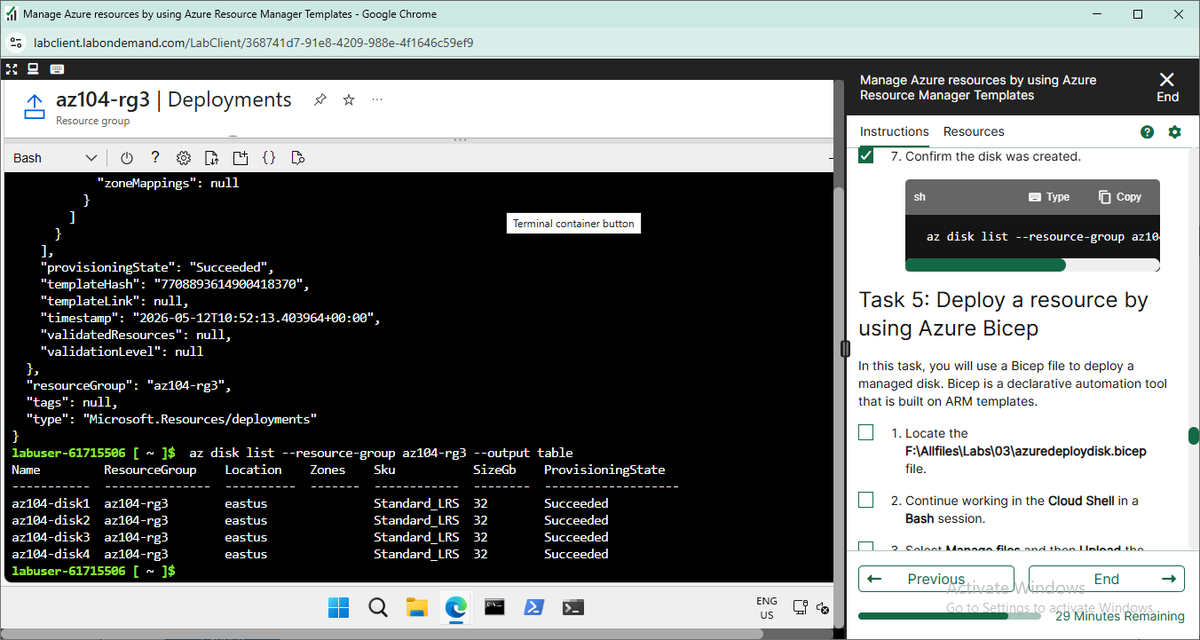Click the az disk list command text in code block
1200x640 pixels.
tap(1043, 237)
